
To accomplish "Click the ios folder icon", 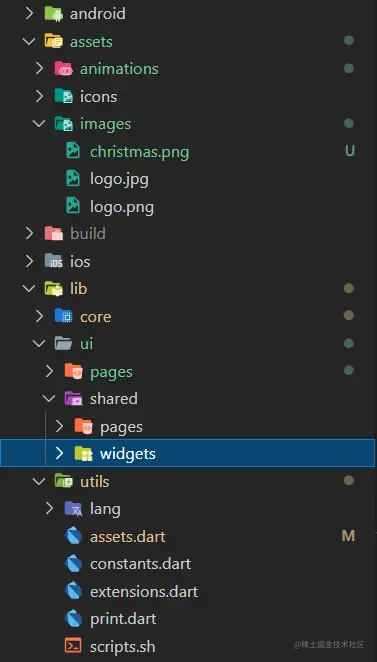I will (54, 261).
